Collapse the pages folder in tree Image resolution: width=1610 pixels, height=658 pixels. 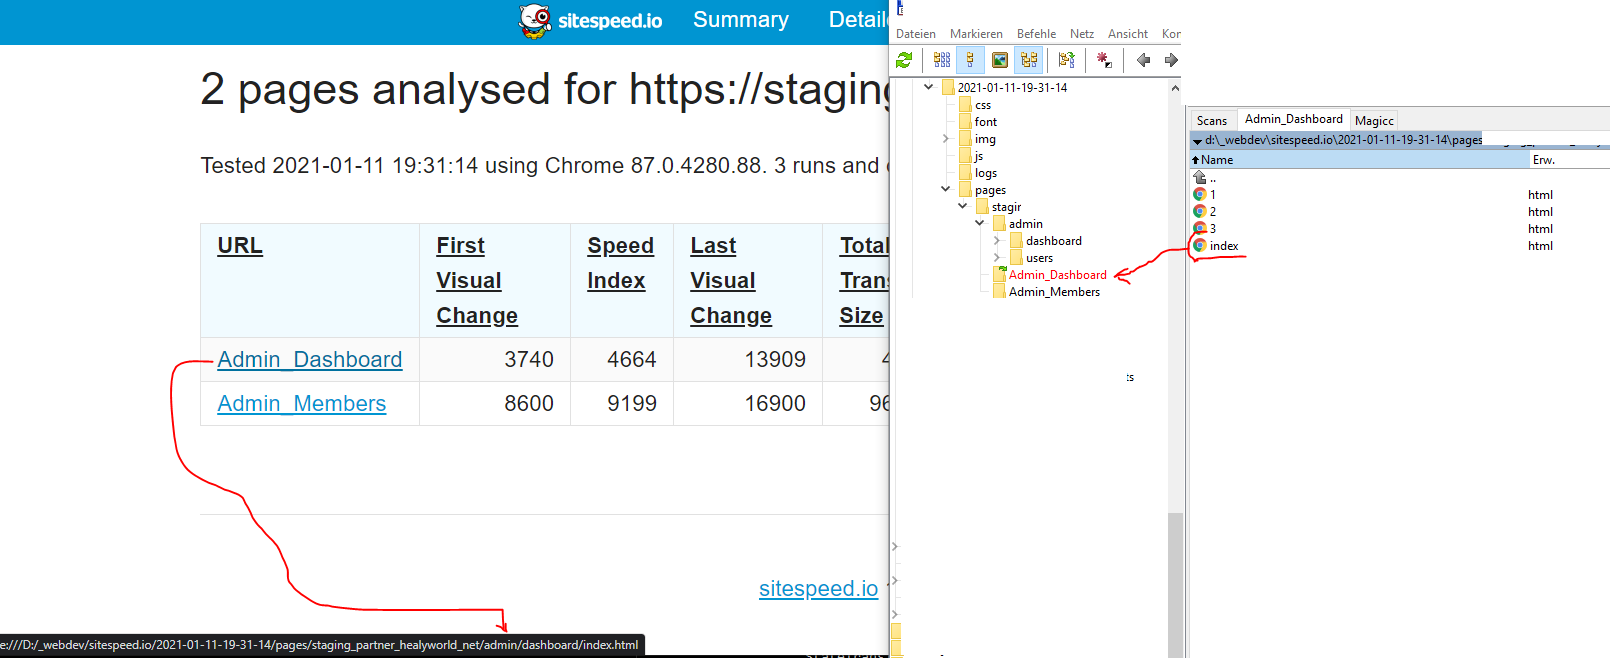pos(946,189)
